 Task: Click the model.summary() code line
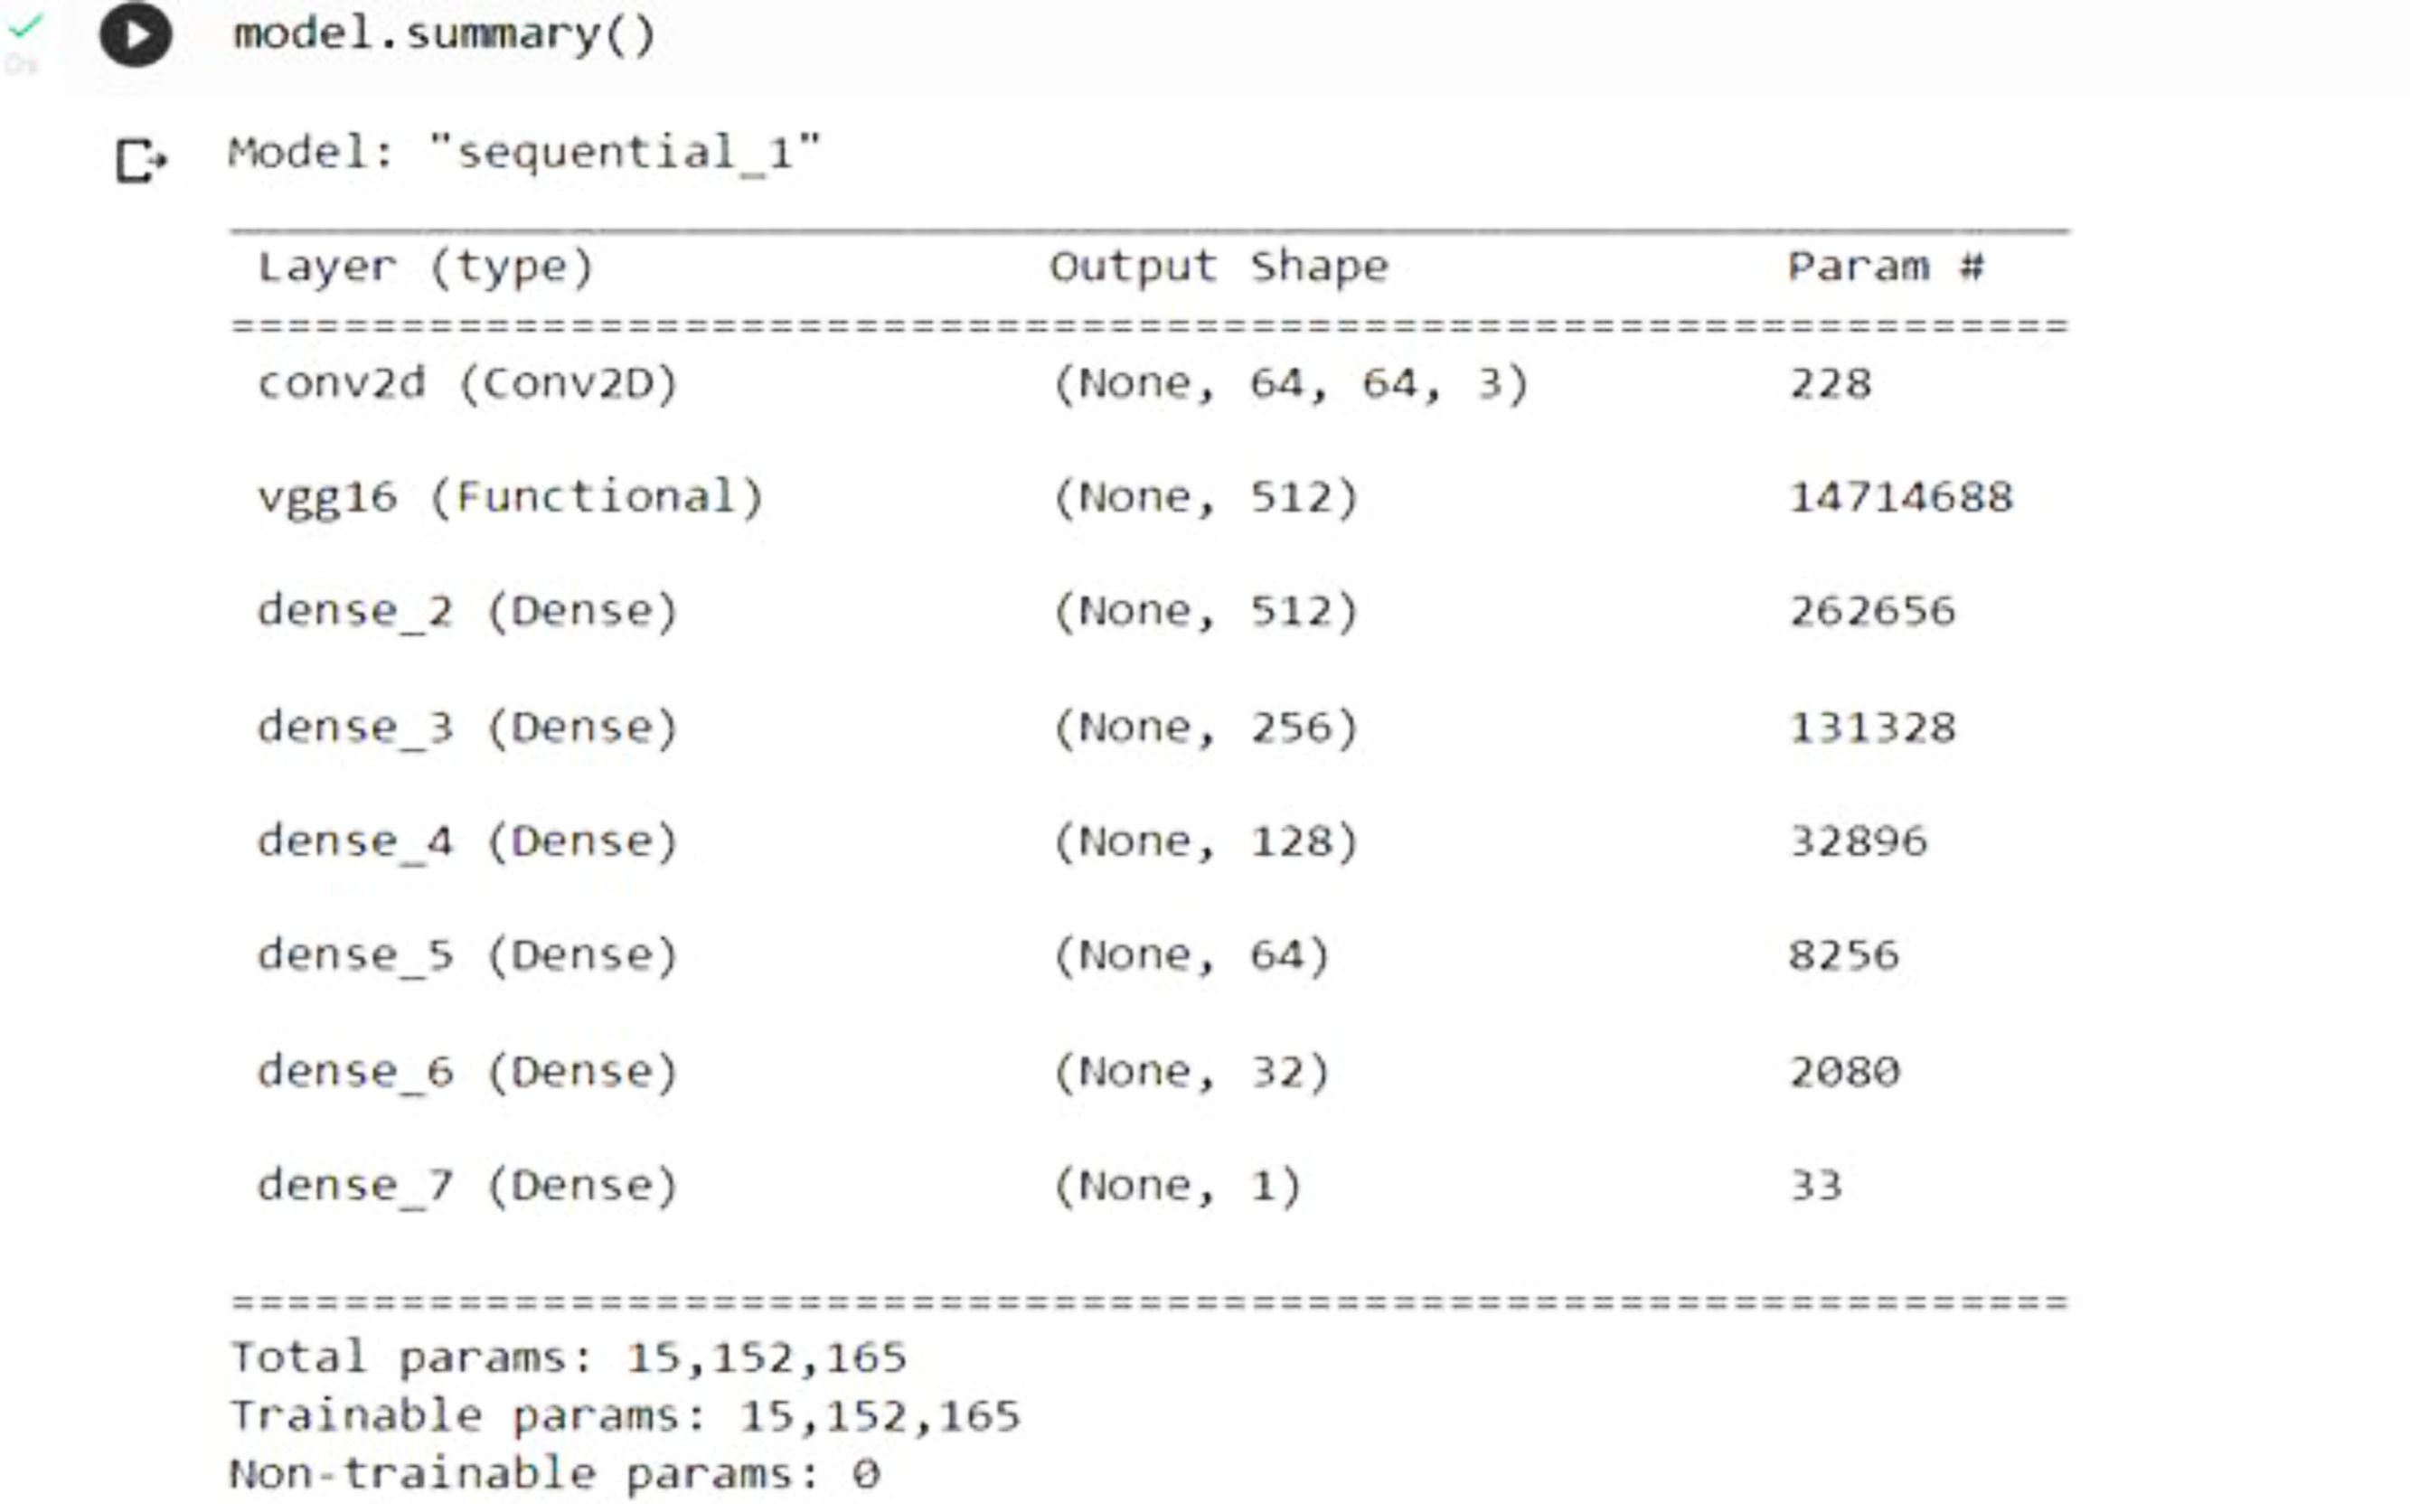(444, 35)
